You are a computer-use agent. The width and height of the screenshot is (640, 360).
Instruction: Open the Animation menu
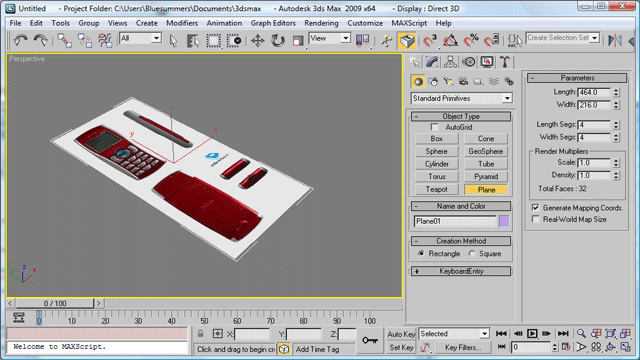pos(224,23)
